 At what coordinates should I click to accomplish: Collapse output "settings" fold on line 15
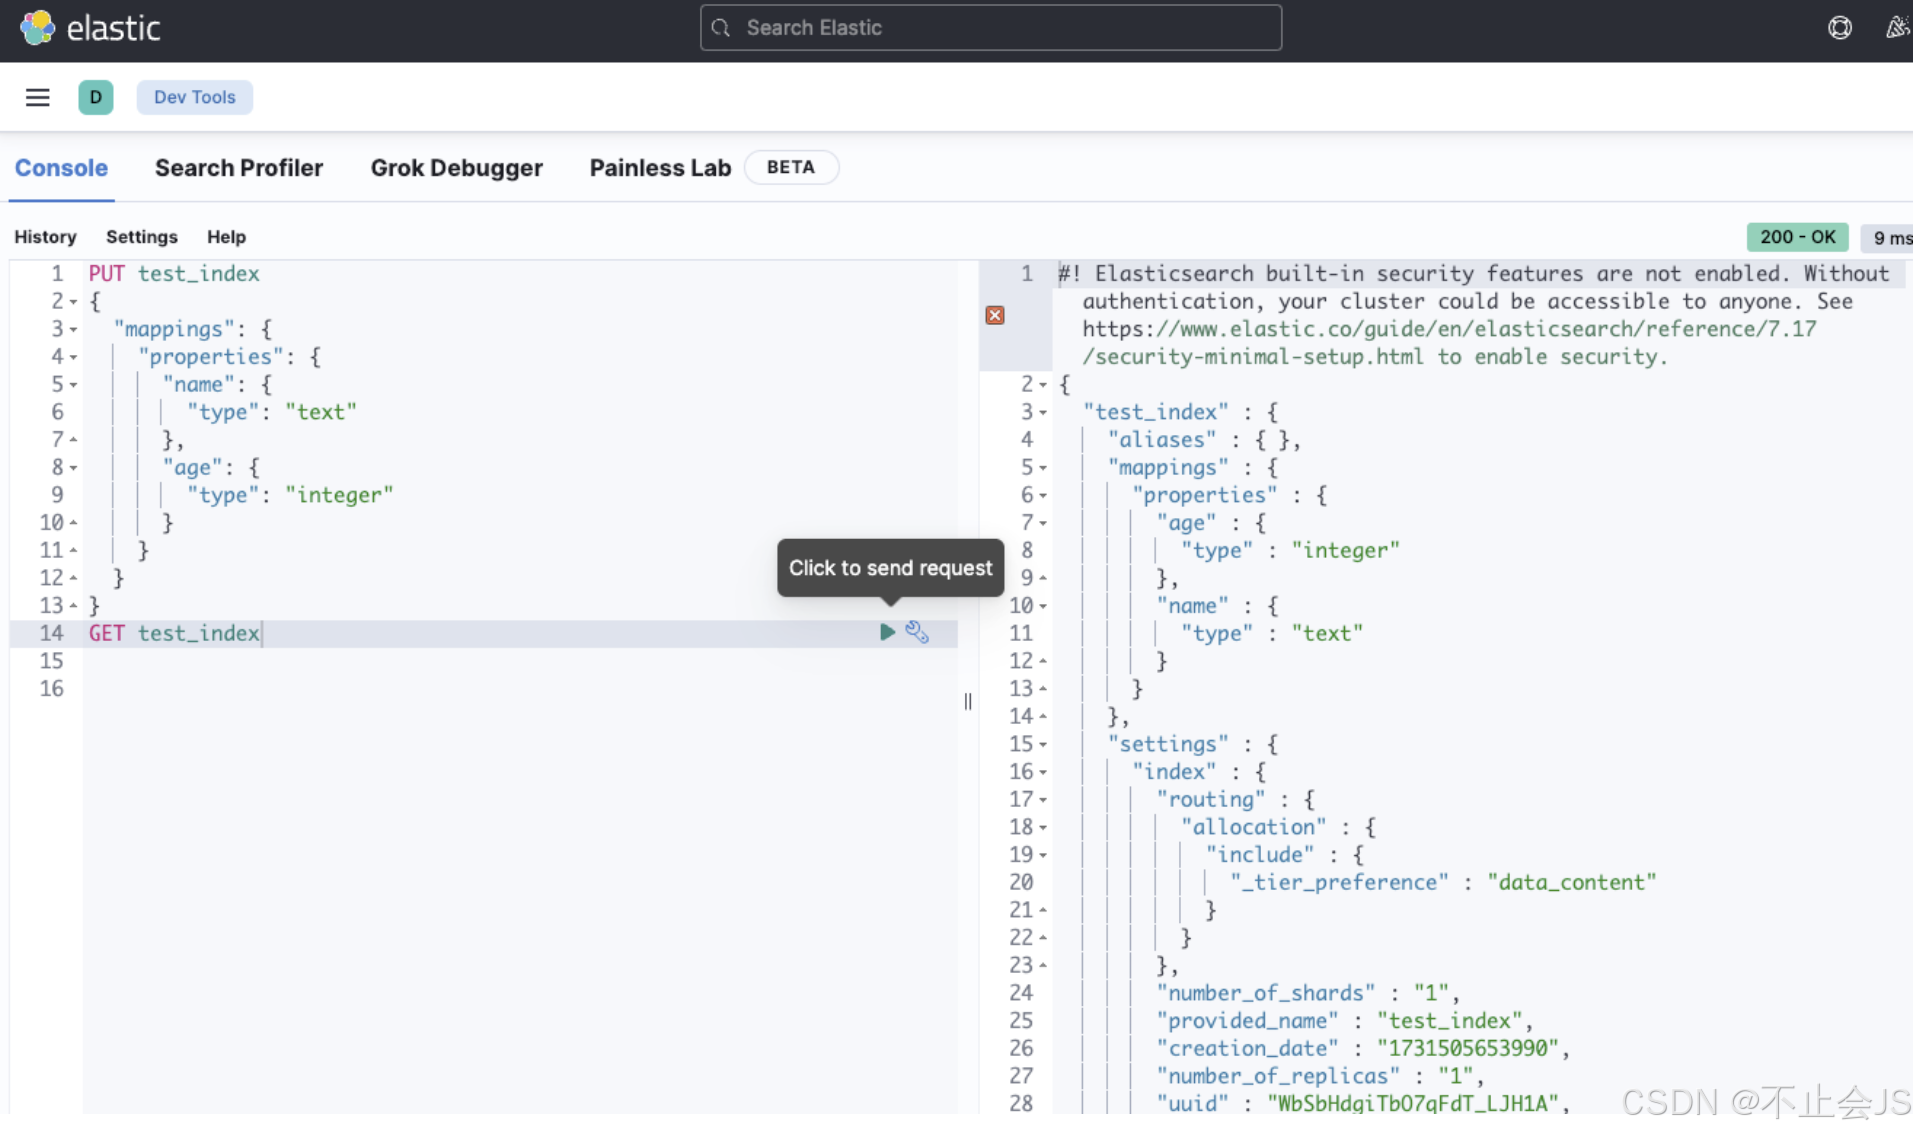[1043, 744]
